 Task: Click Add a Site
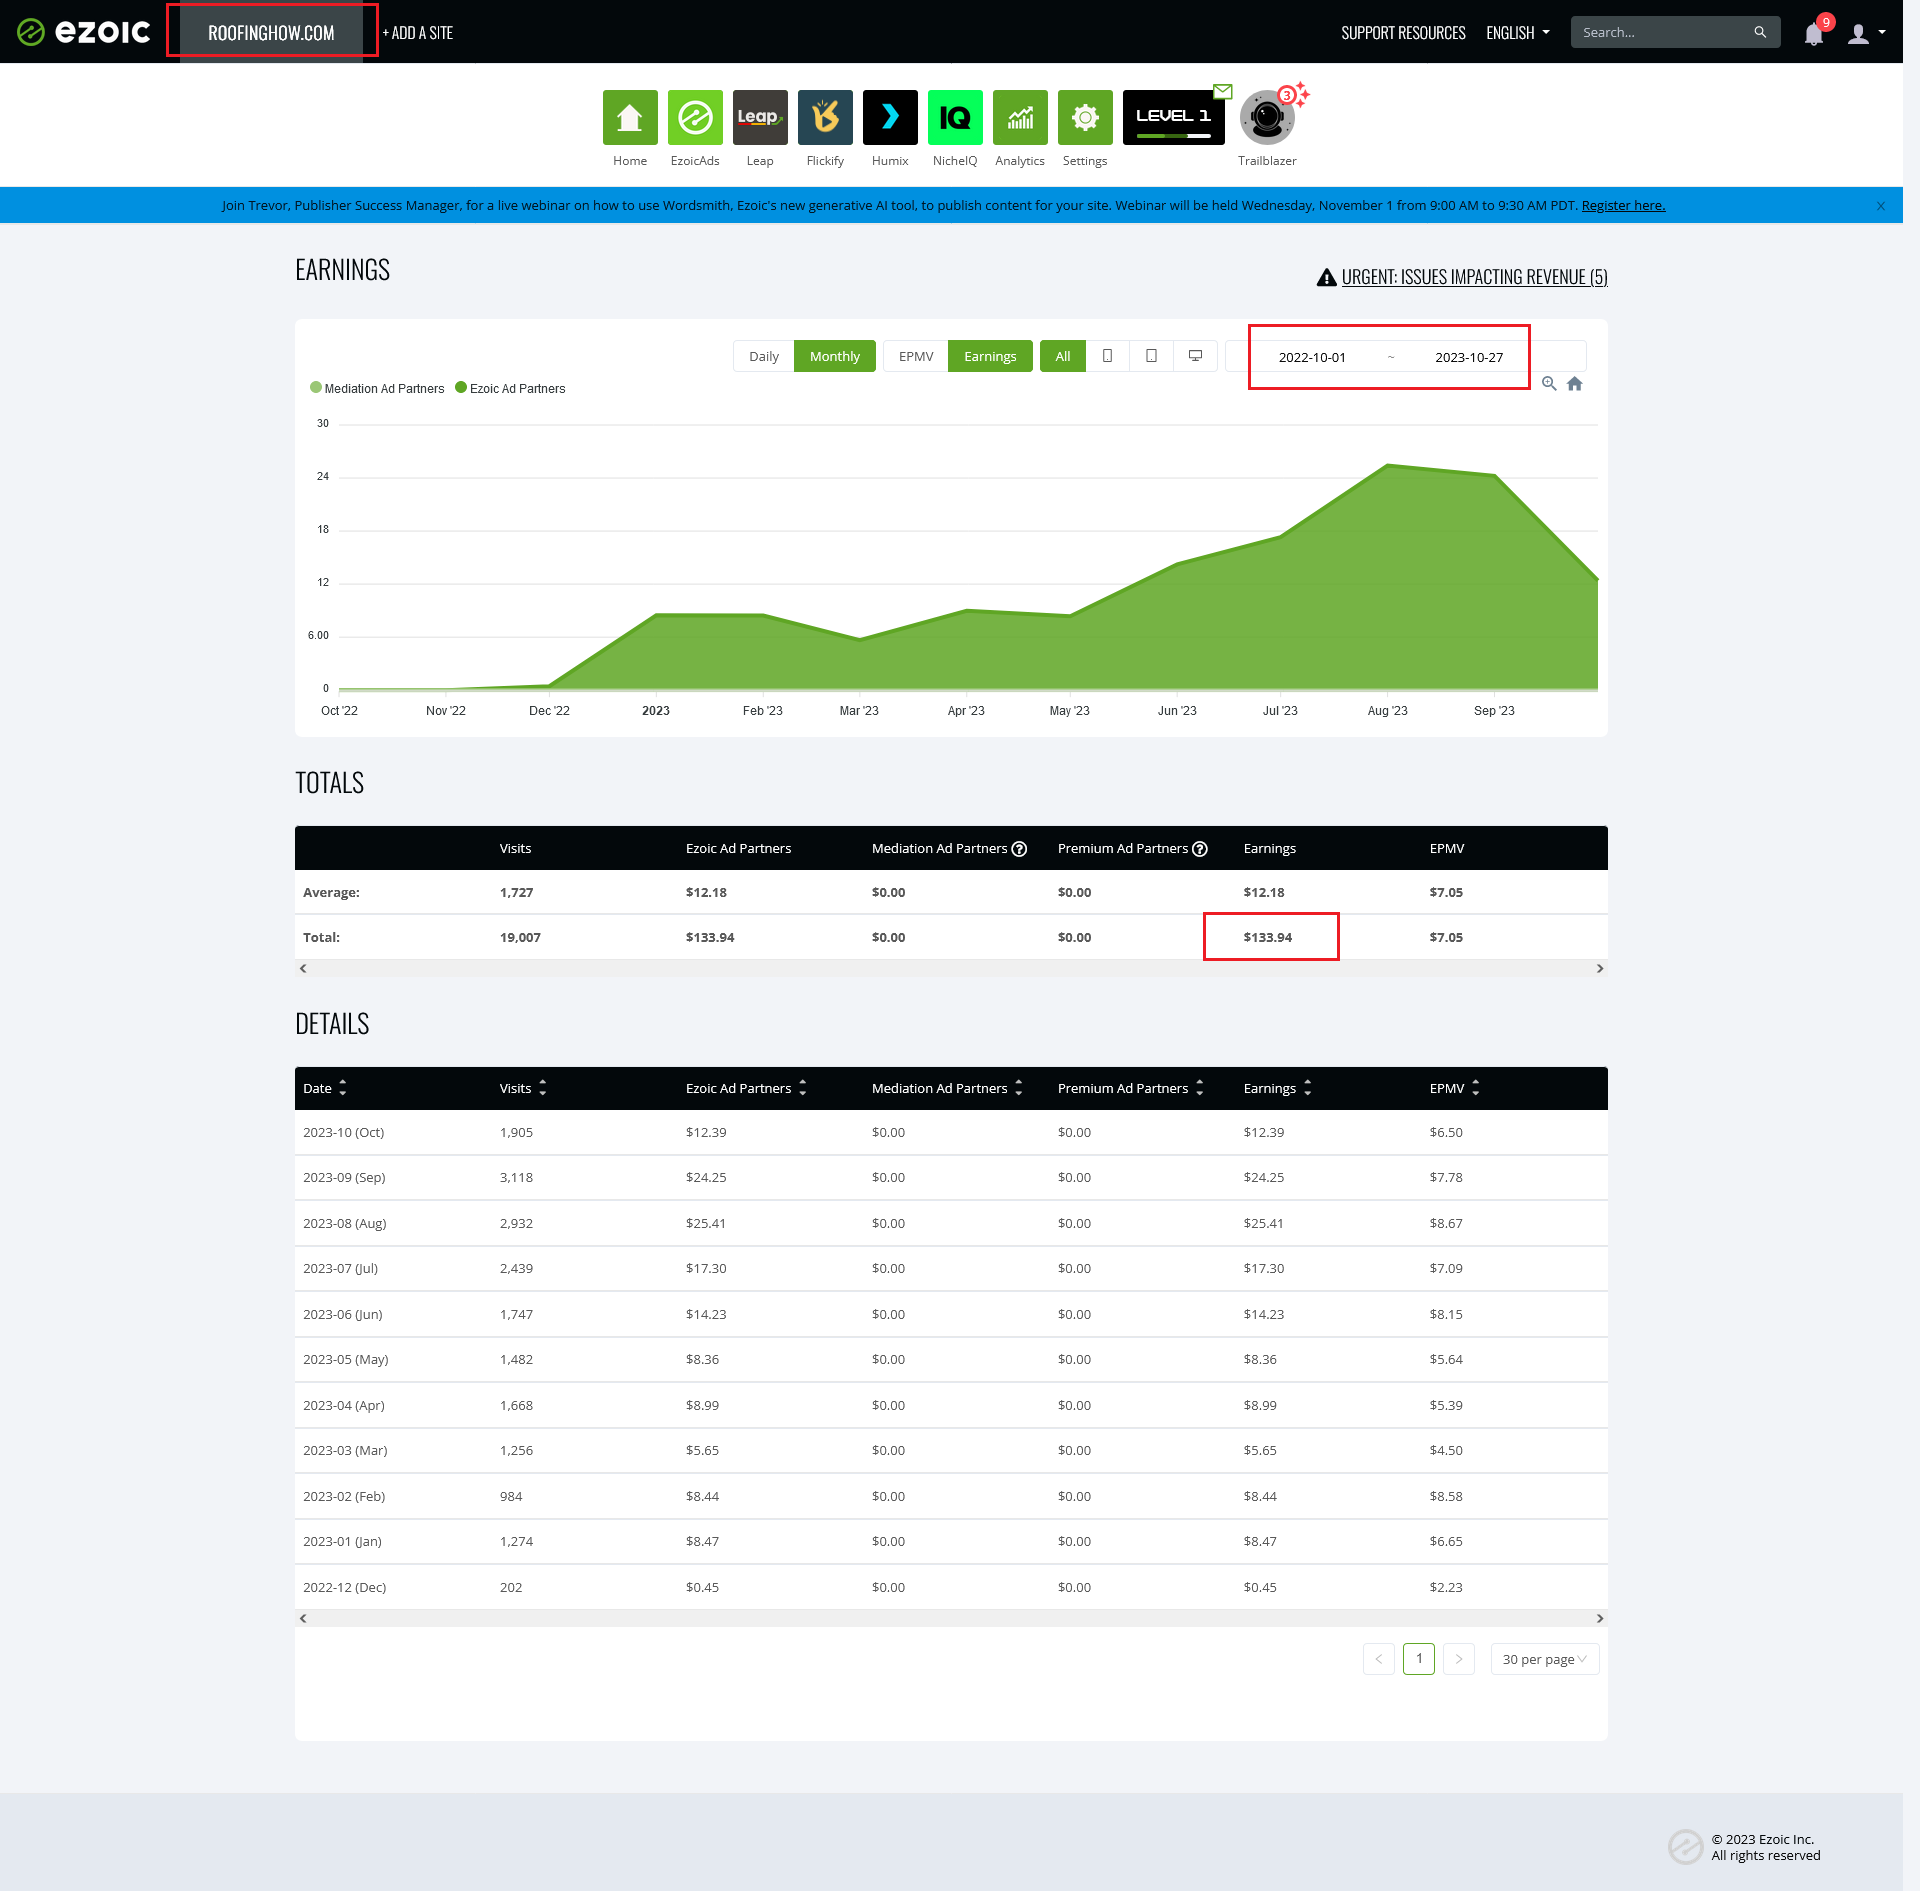click(418, 33)
